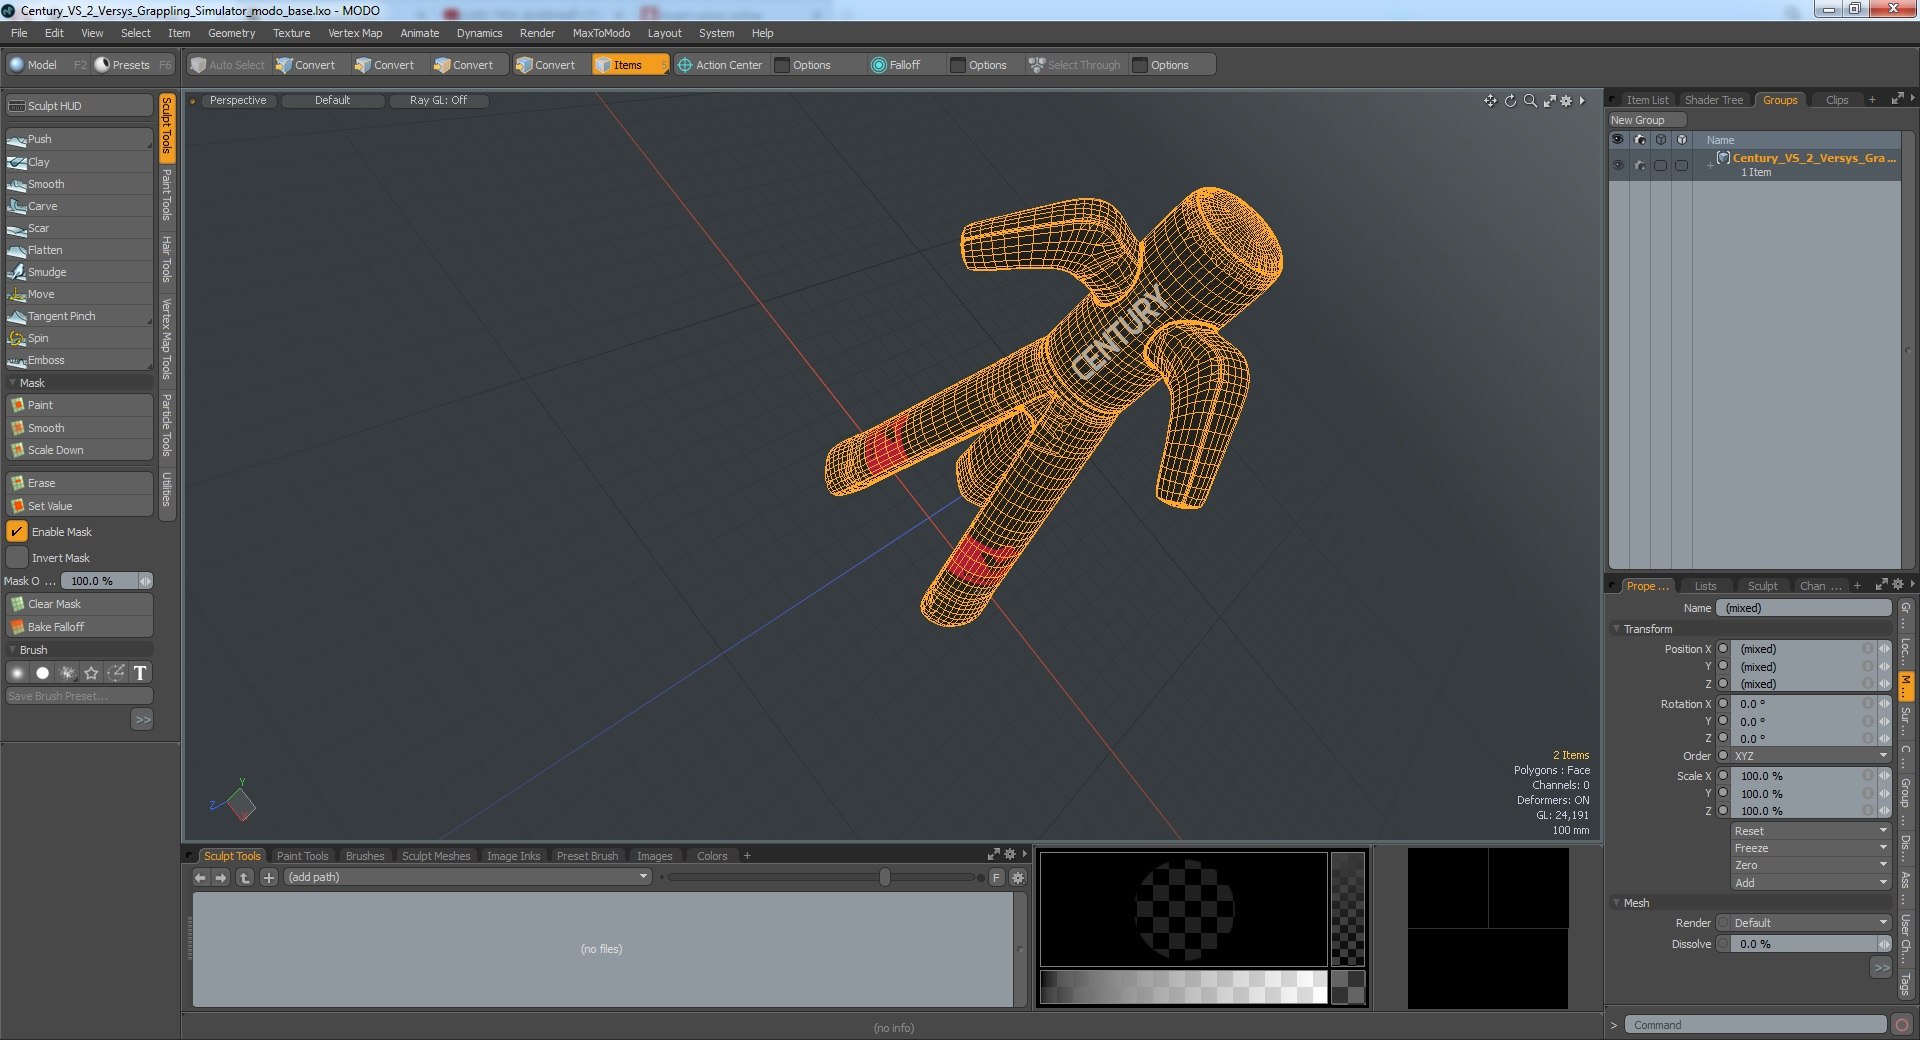The image size is (1920, 1040).
Task: Toggle the Action Center button
Action: (x=720, y=65)
